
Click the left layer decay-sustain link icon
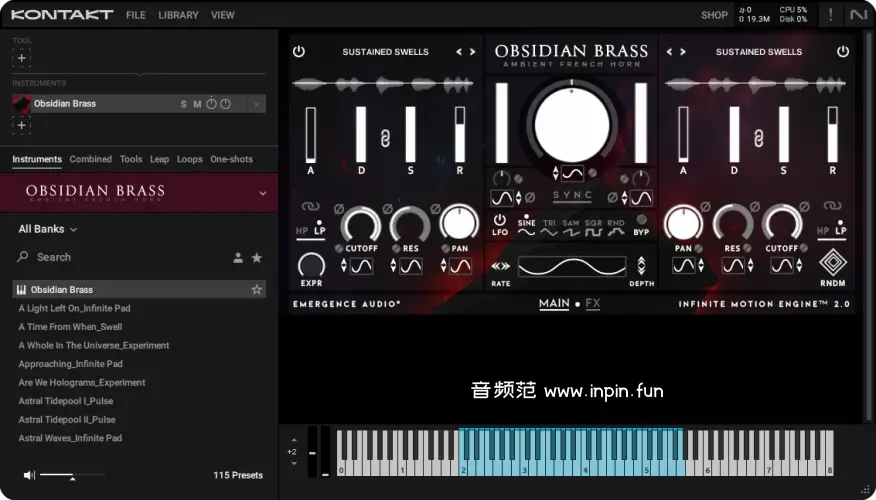point(385,138)
